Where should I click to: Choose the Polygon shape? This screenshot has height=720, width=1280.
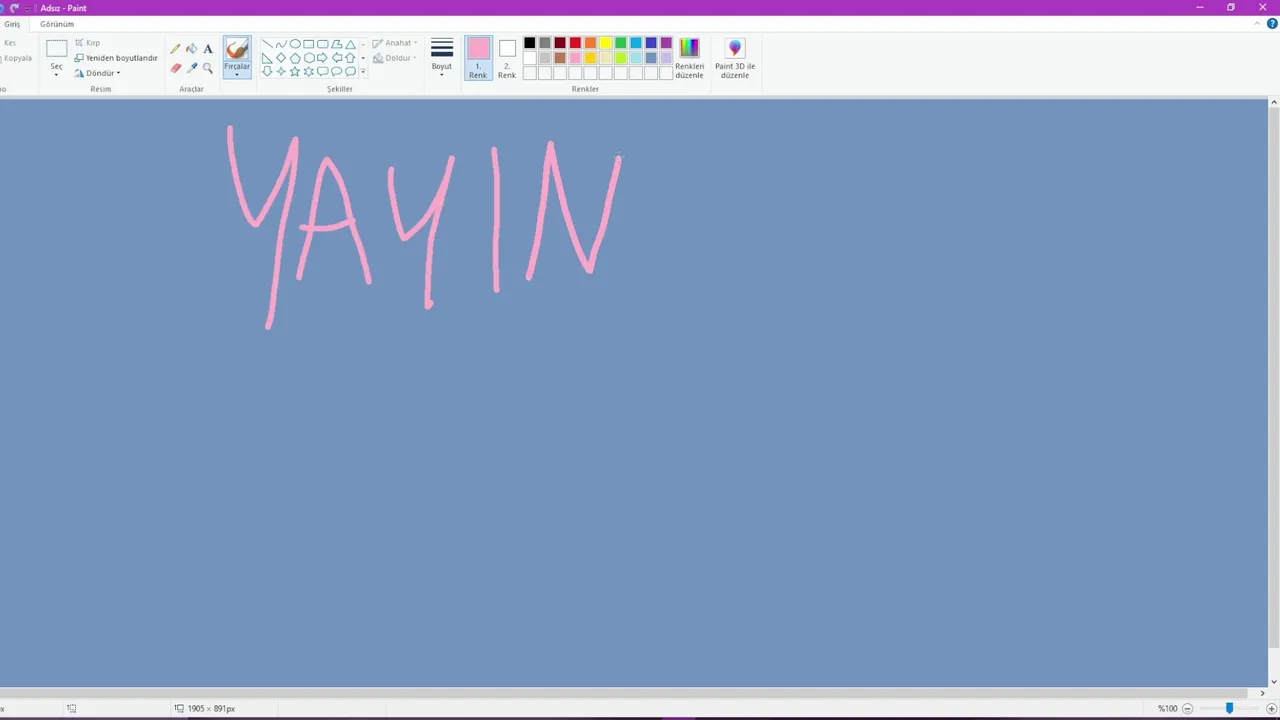click(x=337, y=44)
